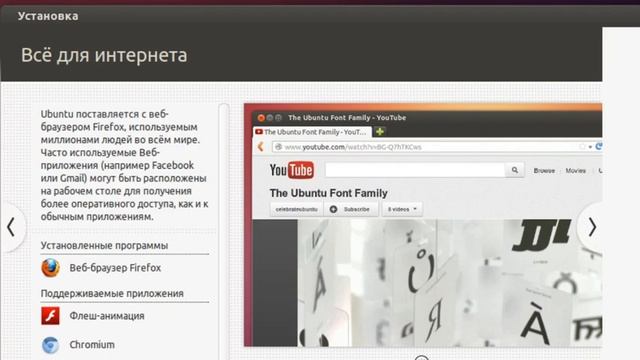Viewport: 640px width, 360px height.
Task: Open the Browse link on YouTube
Action: (544, 171)
